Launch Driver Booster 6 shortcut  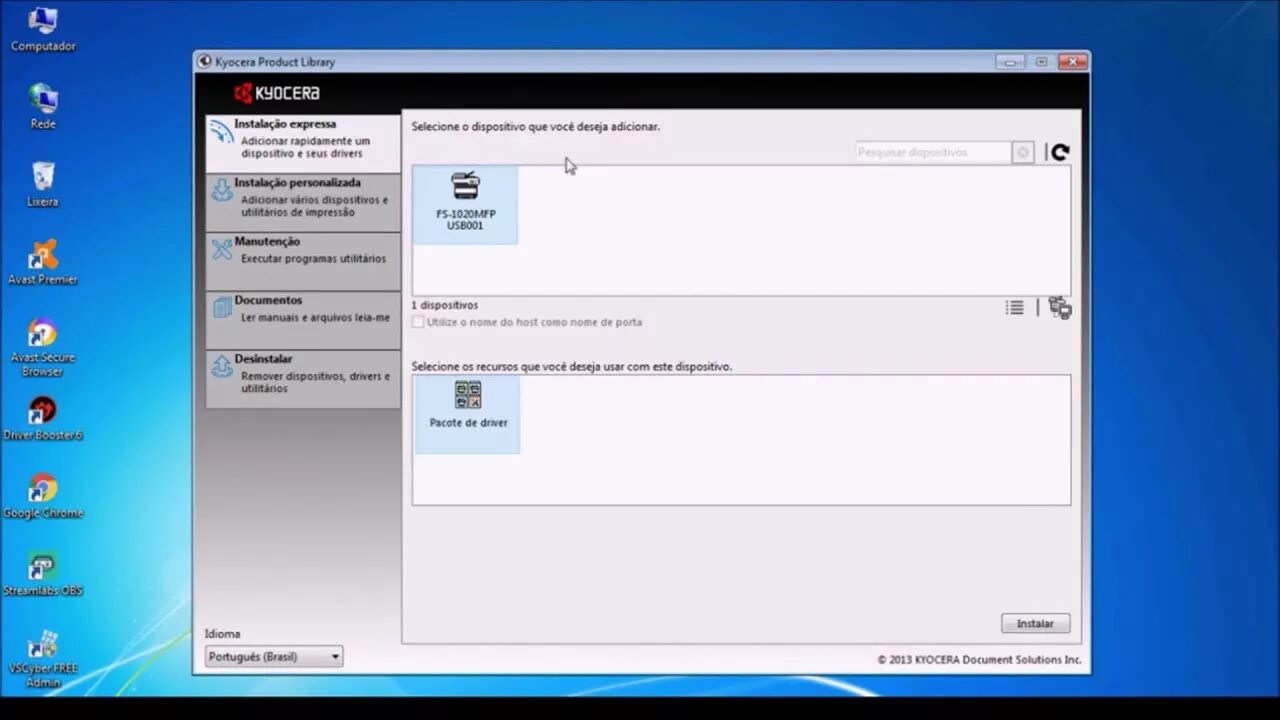pyautogui.click(x=43, y=419)
